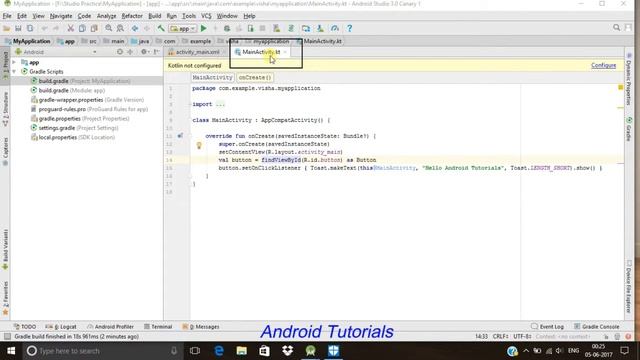The image size is (640, 360).
Task: Click the Configure link for Kotlin
Action: [603, 65]
